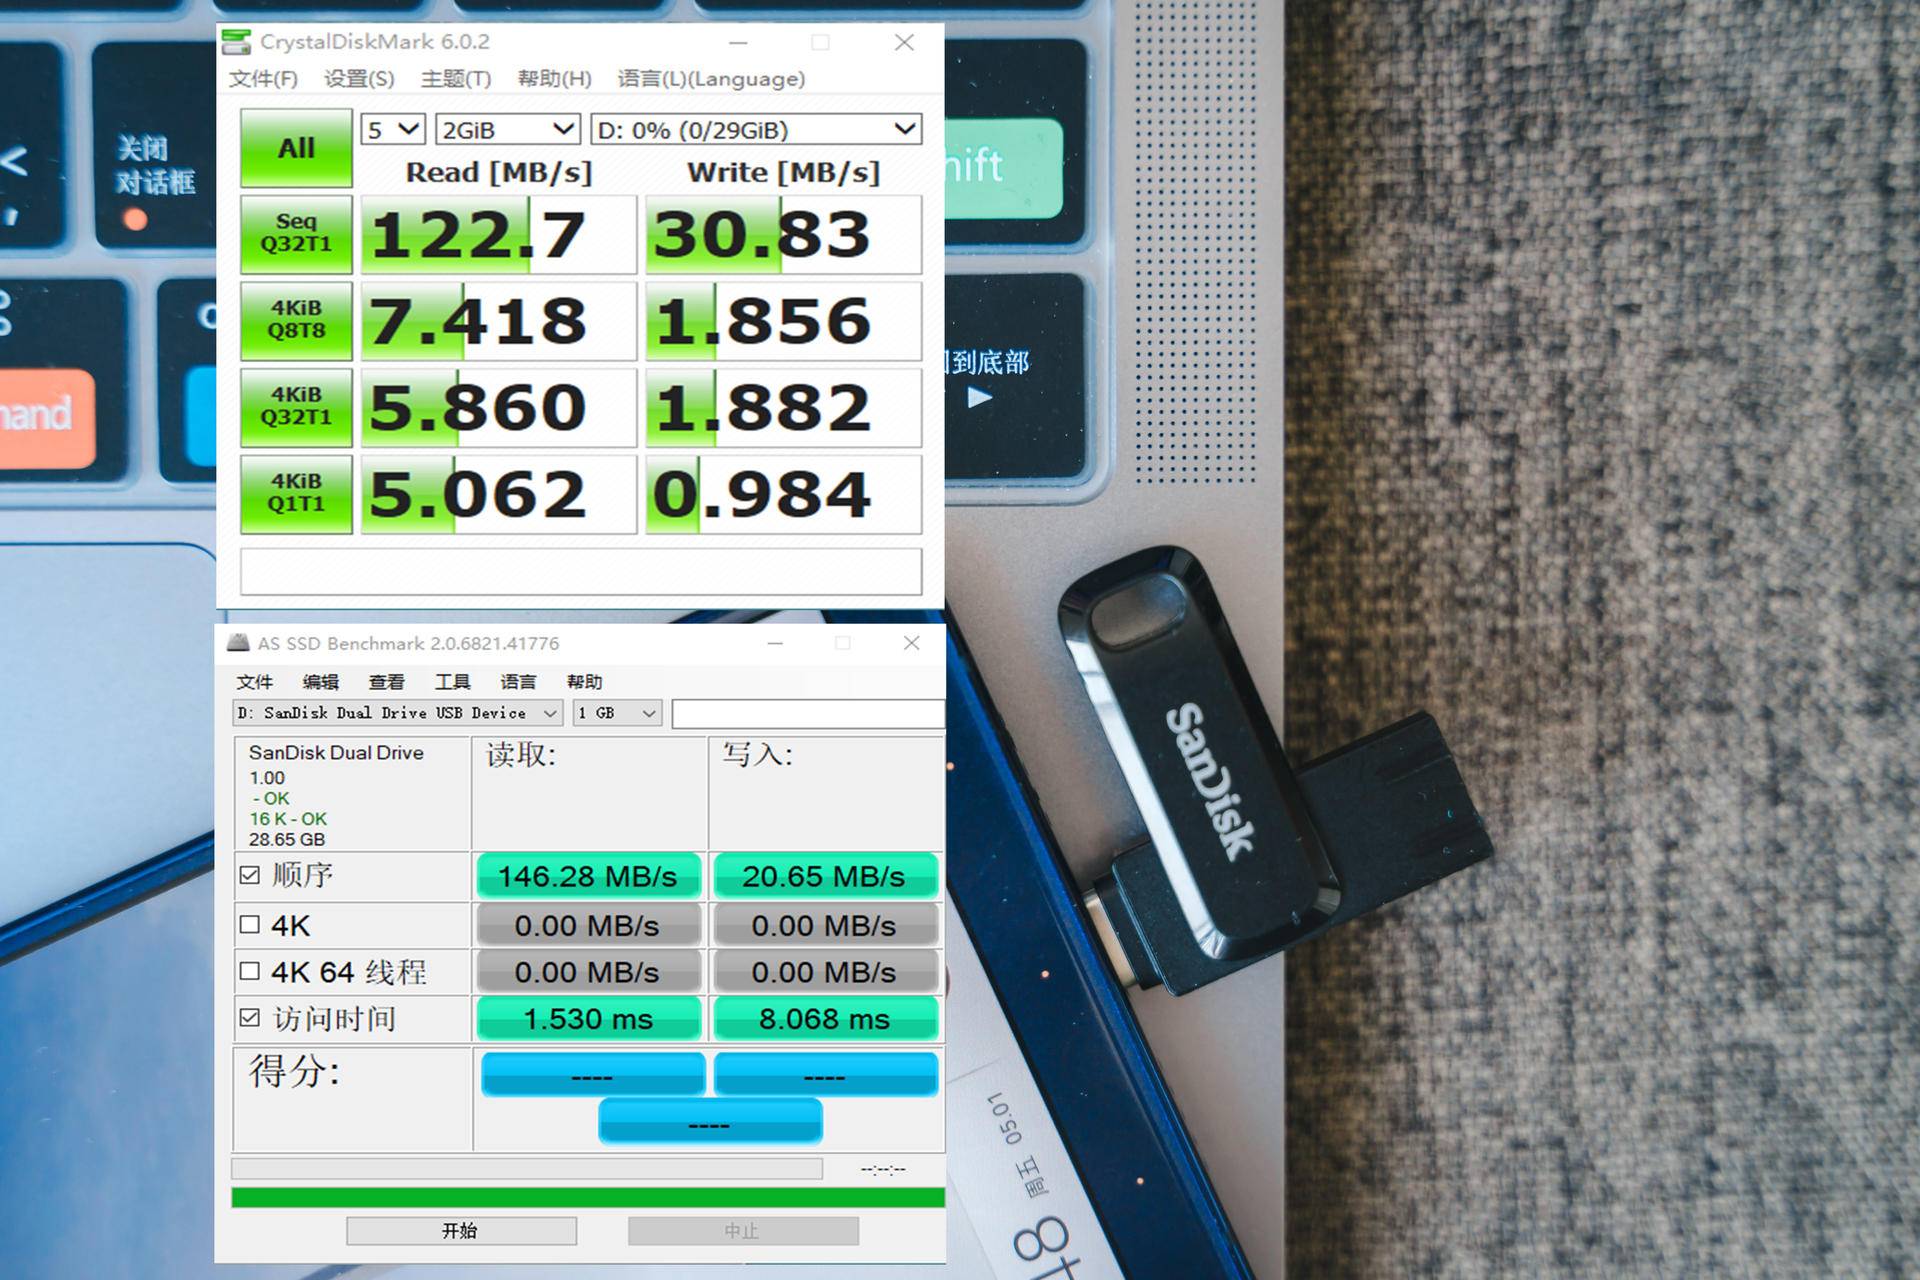Open the test count dropdown showing 5
This screenshot has height=1280, width=1920.
tap(393, 130)
